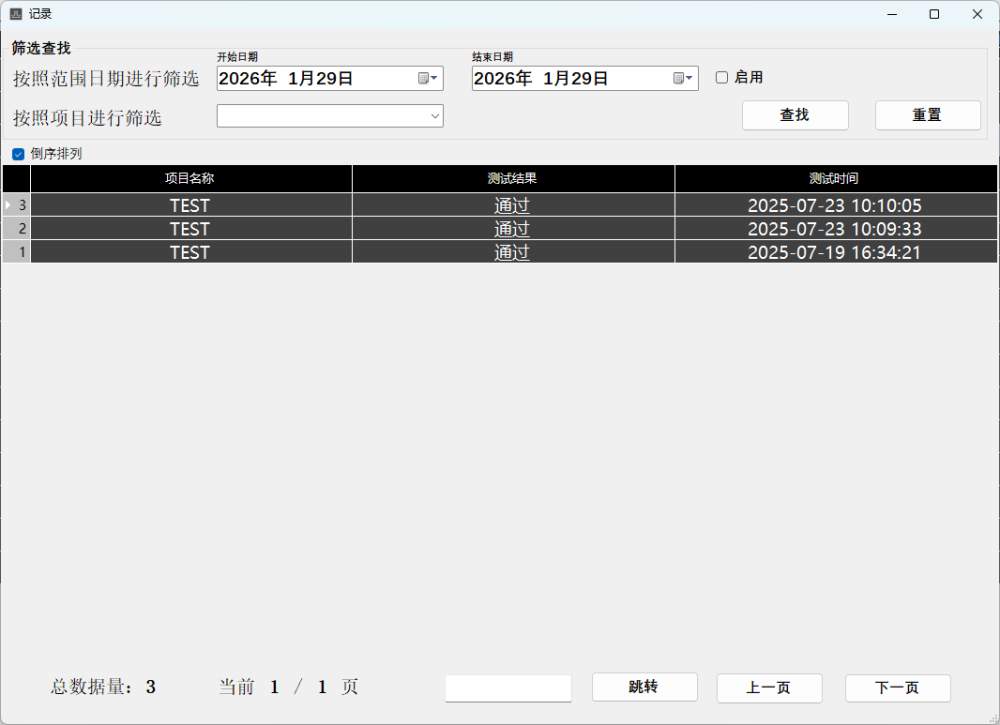The image size is (1000, 725).
Task: Go to previous page with 上一页
Action: click(x=769, y=688)
